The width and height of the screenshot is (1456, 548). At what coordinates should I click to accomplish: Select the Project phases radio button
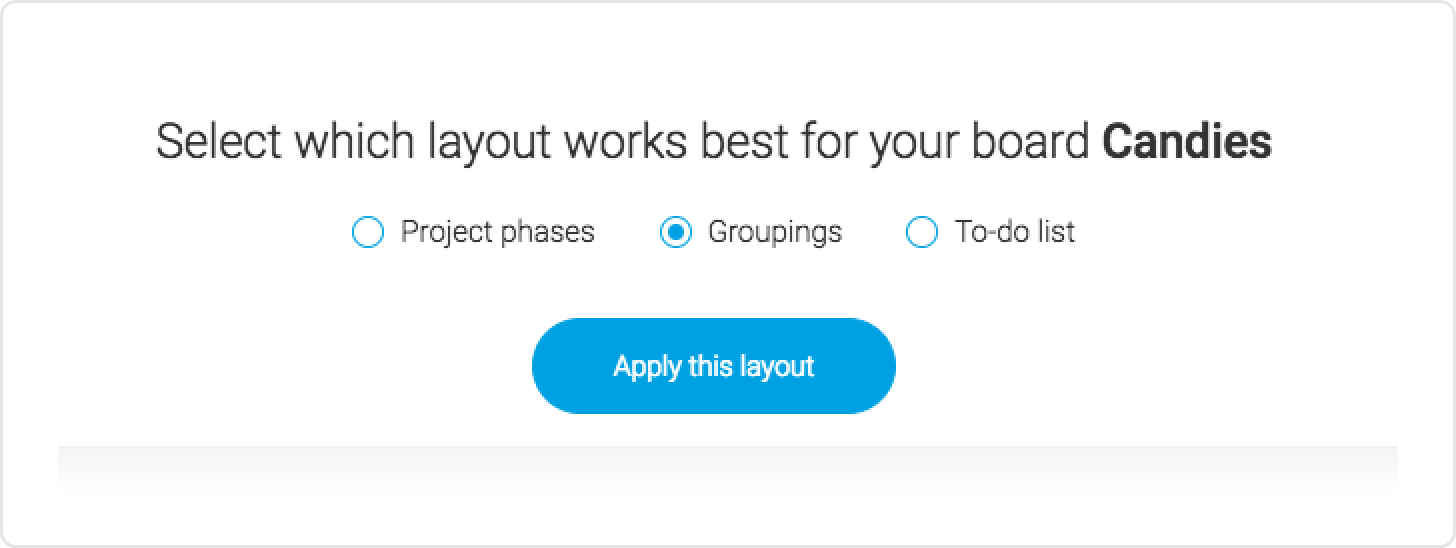[x=368, y=233]
